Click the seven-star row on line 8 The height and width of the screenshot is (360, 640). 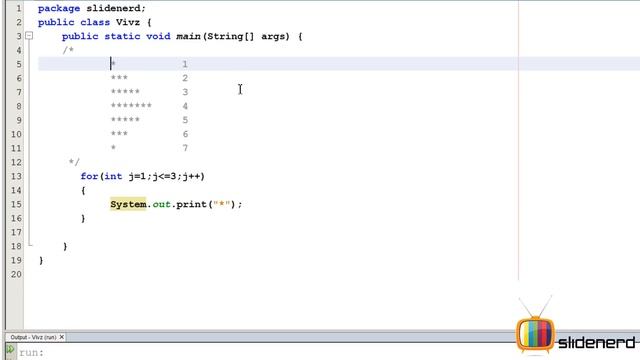tap(131, 106)
